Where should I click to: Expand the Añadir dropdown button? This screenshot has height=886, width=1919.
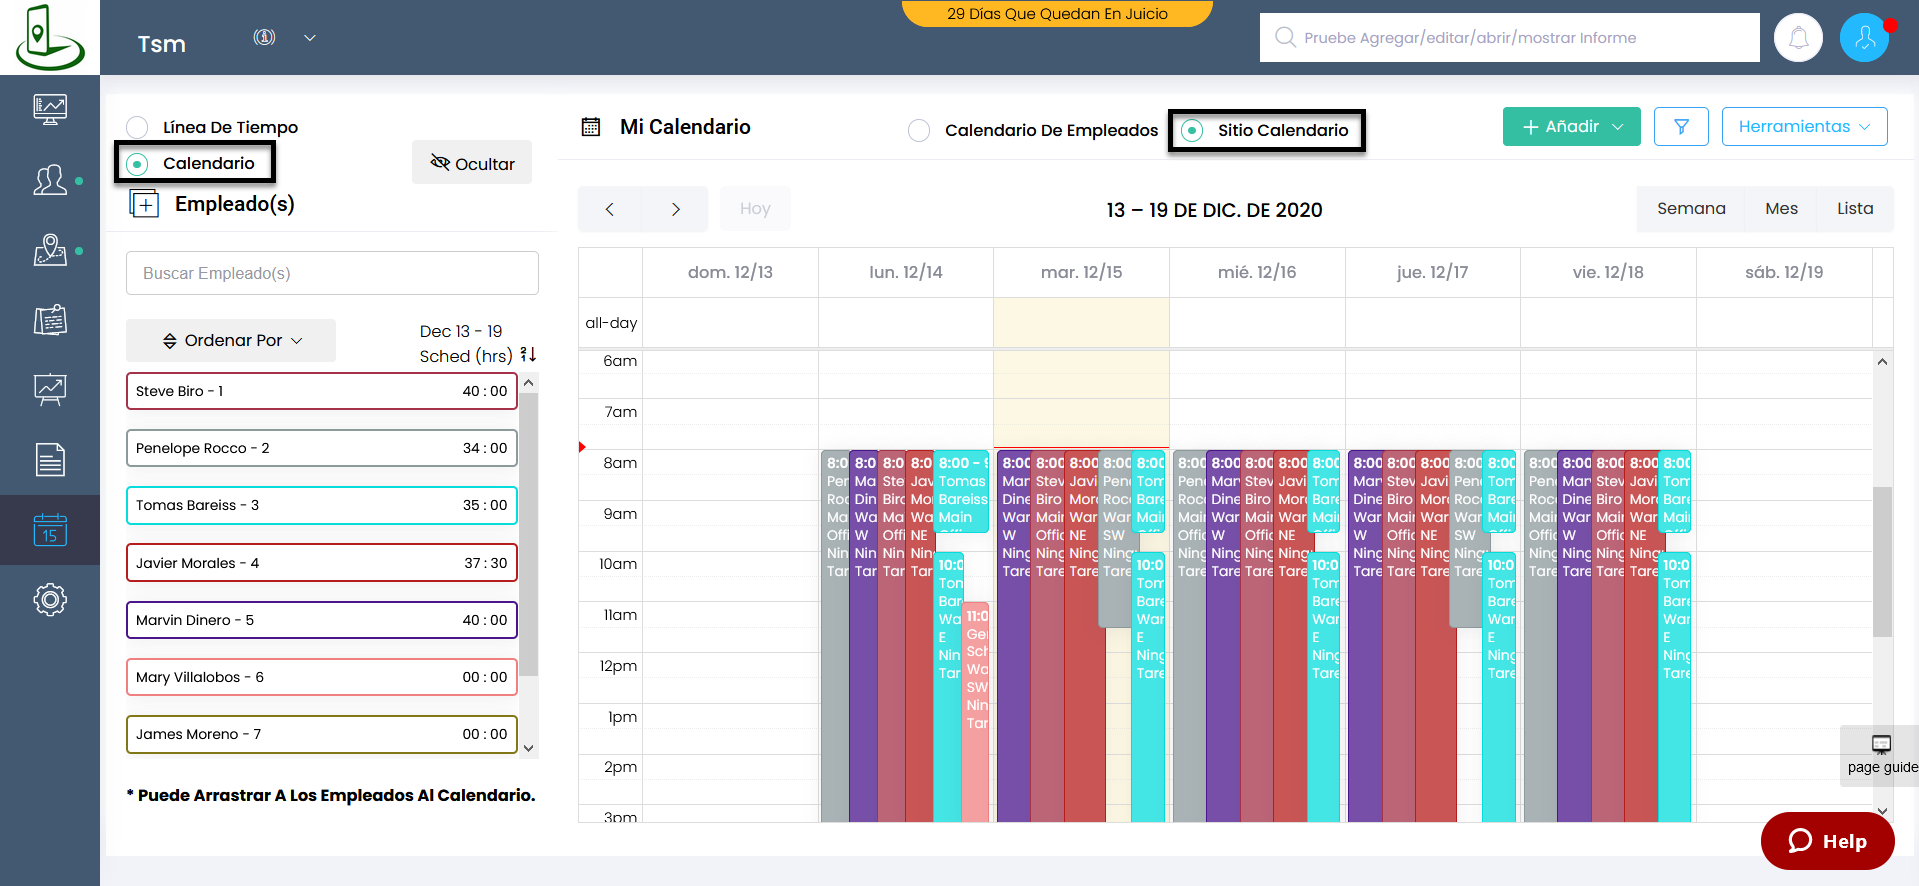pyautogui.click(x=1571, y=127)
